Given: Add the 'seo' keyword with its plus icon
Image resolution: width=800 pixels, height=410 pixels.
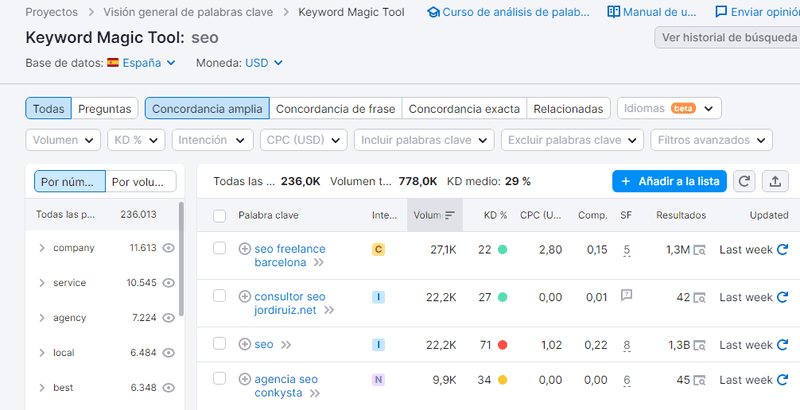Looking at the screenshot, I should click(x=245, y=344).
